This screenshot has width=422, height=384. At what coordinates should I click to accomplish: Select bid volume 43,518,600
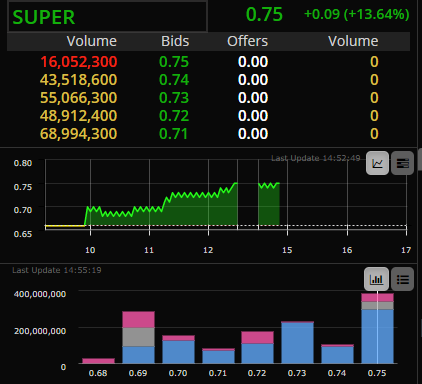pyautogui.click(x=79, y=80)
